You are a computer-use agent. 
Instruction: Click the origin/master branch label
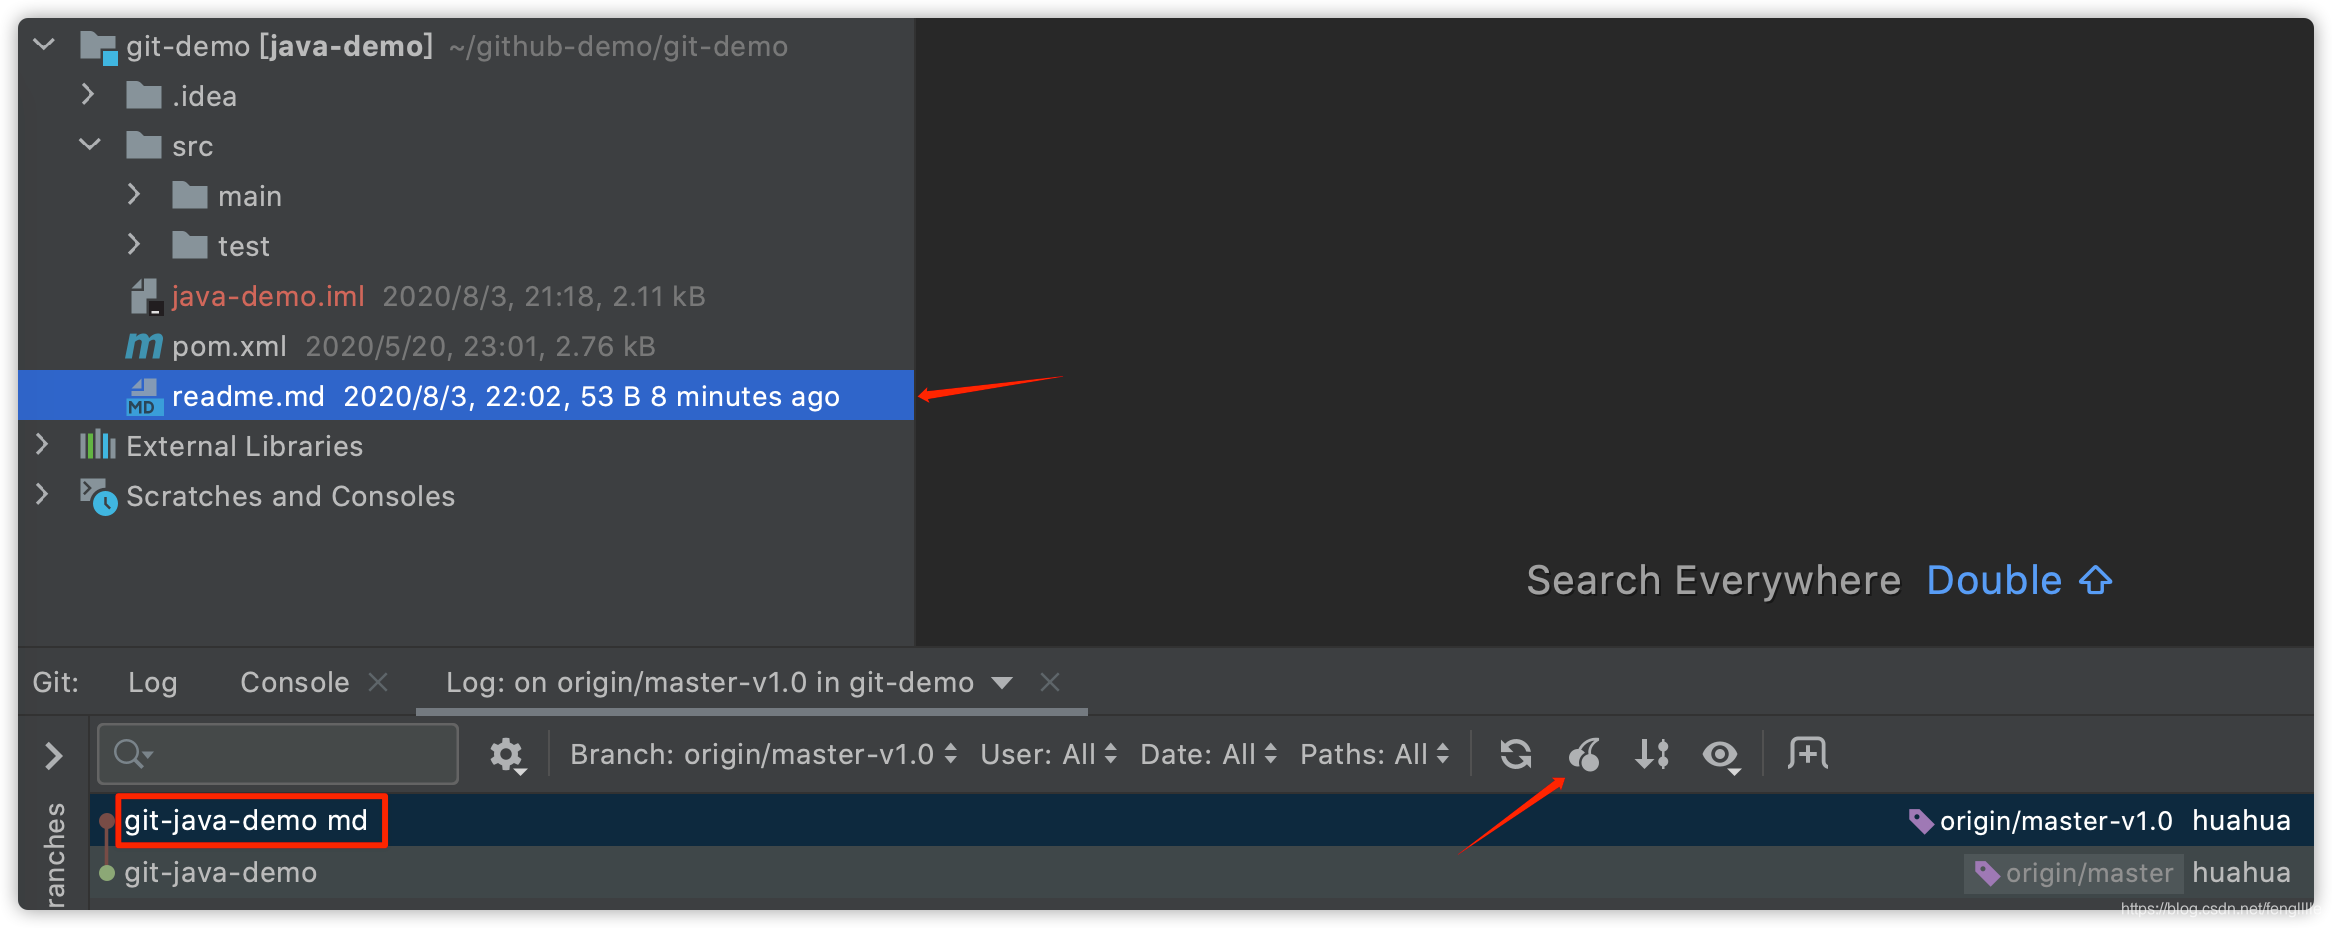coord(2073,873)
